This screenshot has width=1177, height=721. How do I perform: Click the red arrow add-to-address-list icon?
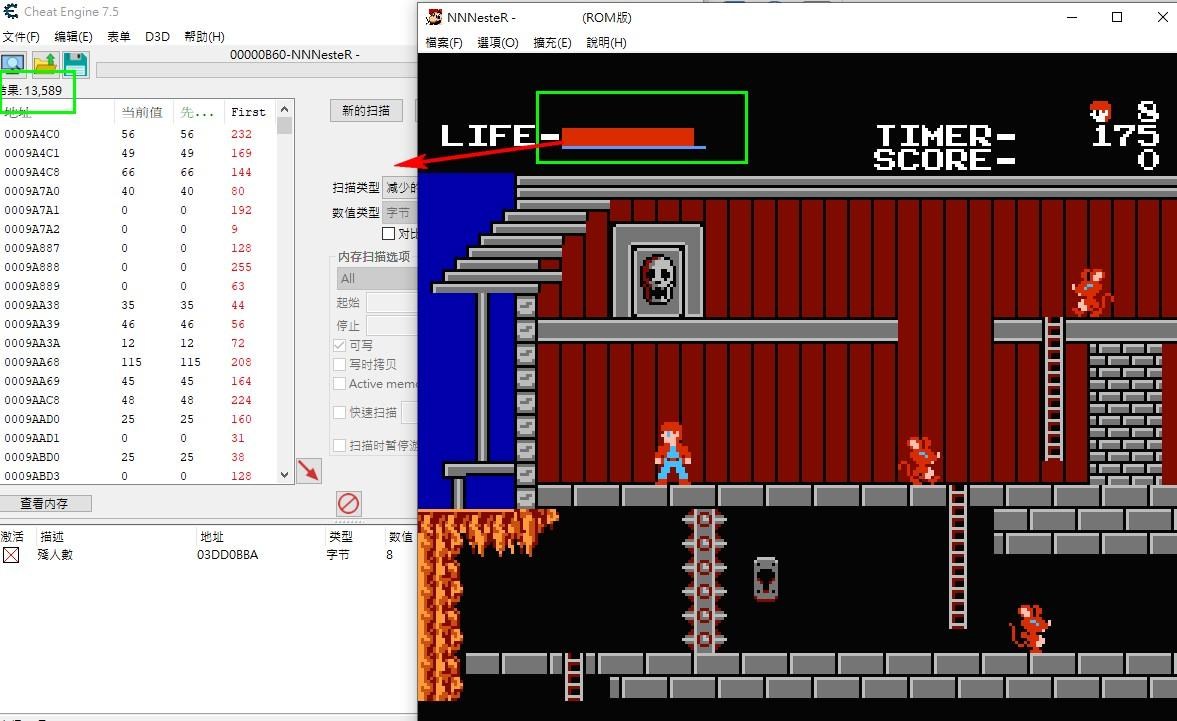[x=309, y=470]
